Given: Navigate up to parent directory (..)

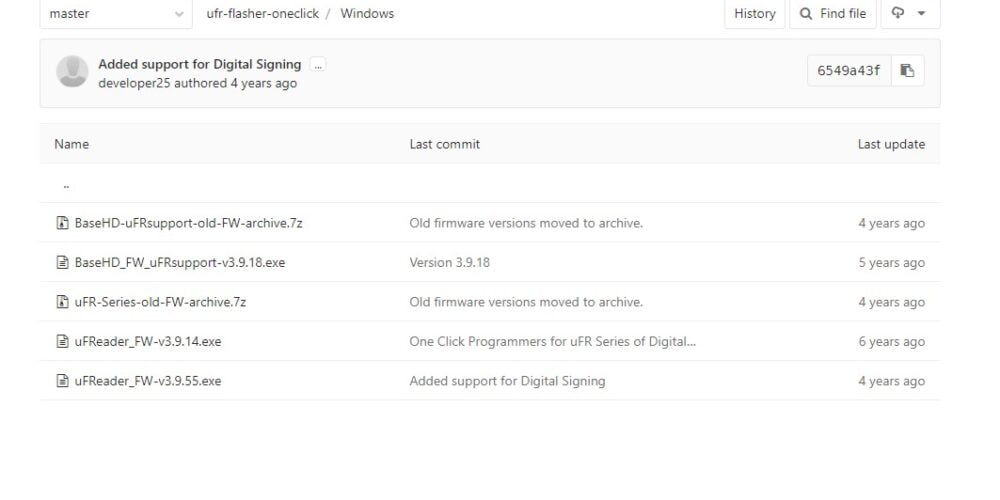Looking at the screenshot, I should pos(66,186).
